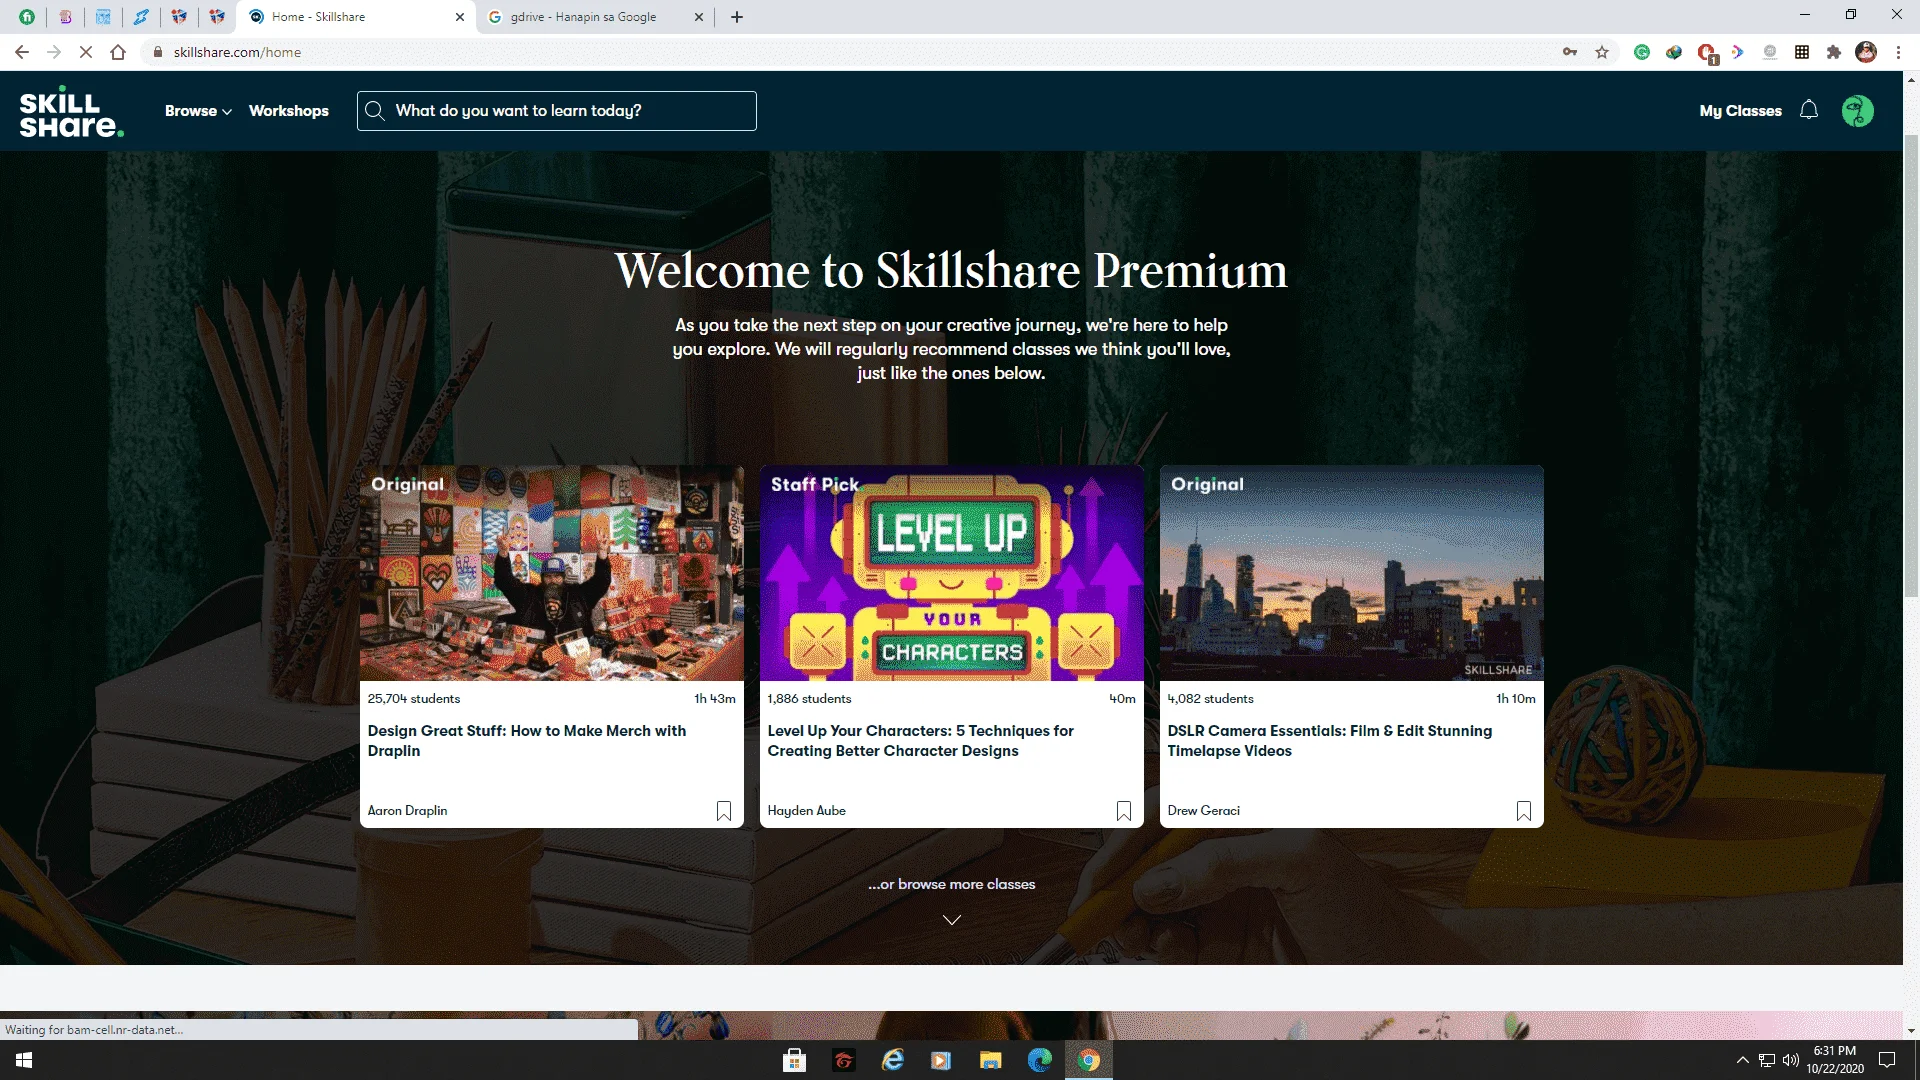1920x1080 pixels.
Task: Open the Chrome three-dot menu
Action: [x=1898, y=52]
